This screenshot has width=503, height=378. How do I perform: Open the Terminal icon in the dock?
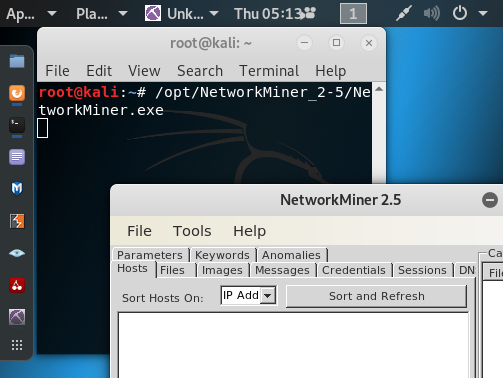coord(17,125)
